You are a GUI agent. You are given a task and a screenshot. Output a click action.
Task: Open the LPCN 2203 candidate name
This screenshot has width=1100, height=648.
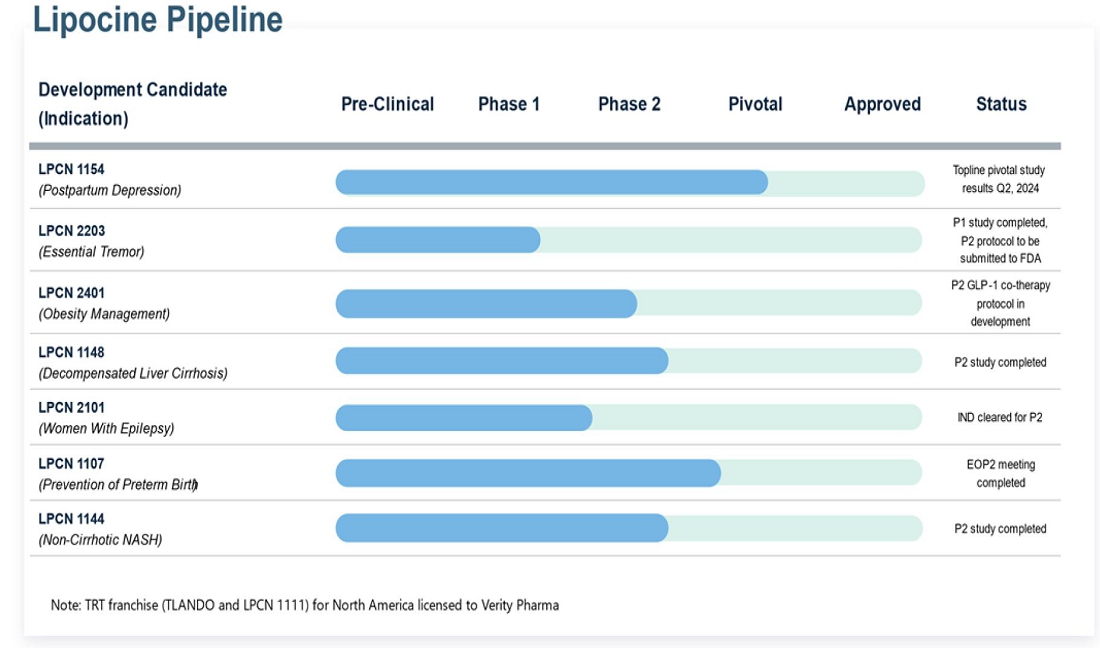pos(71,231)
